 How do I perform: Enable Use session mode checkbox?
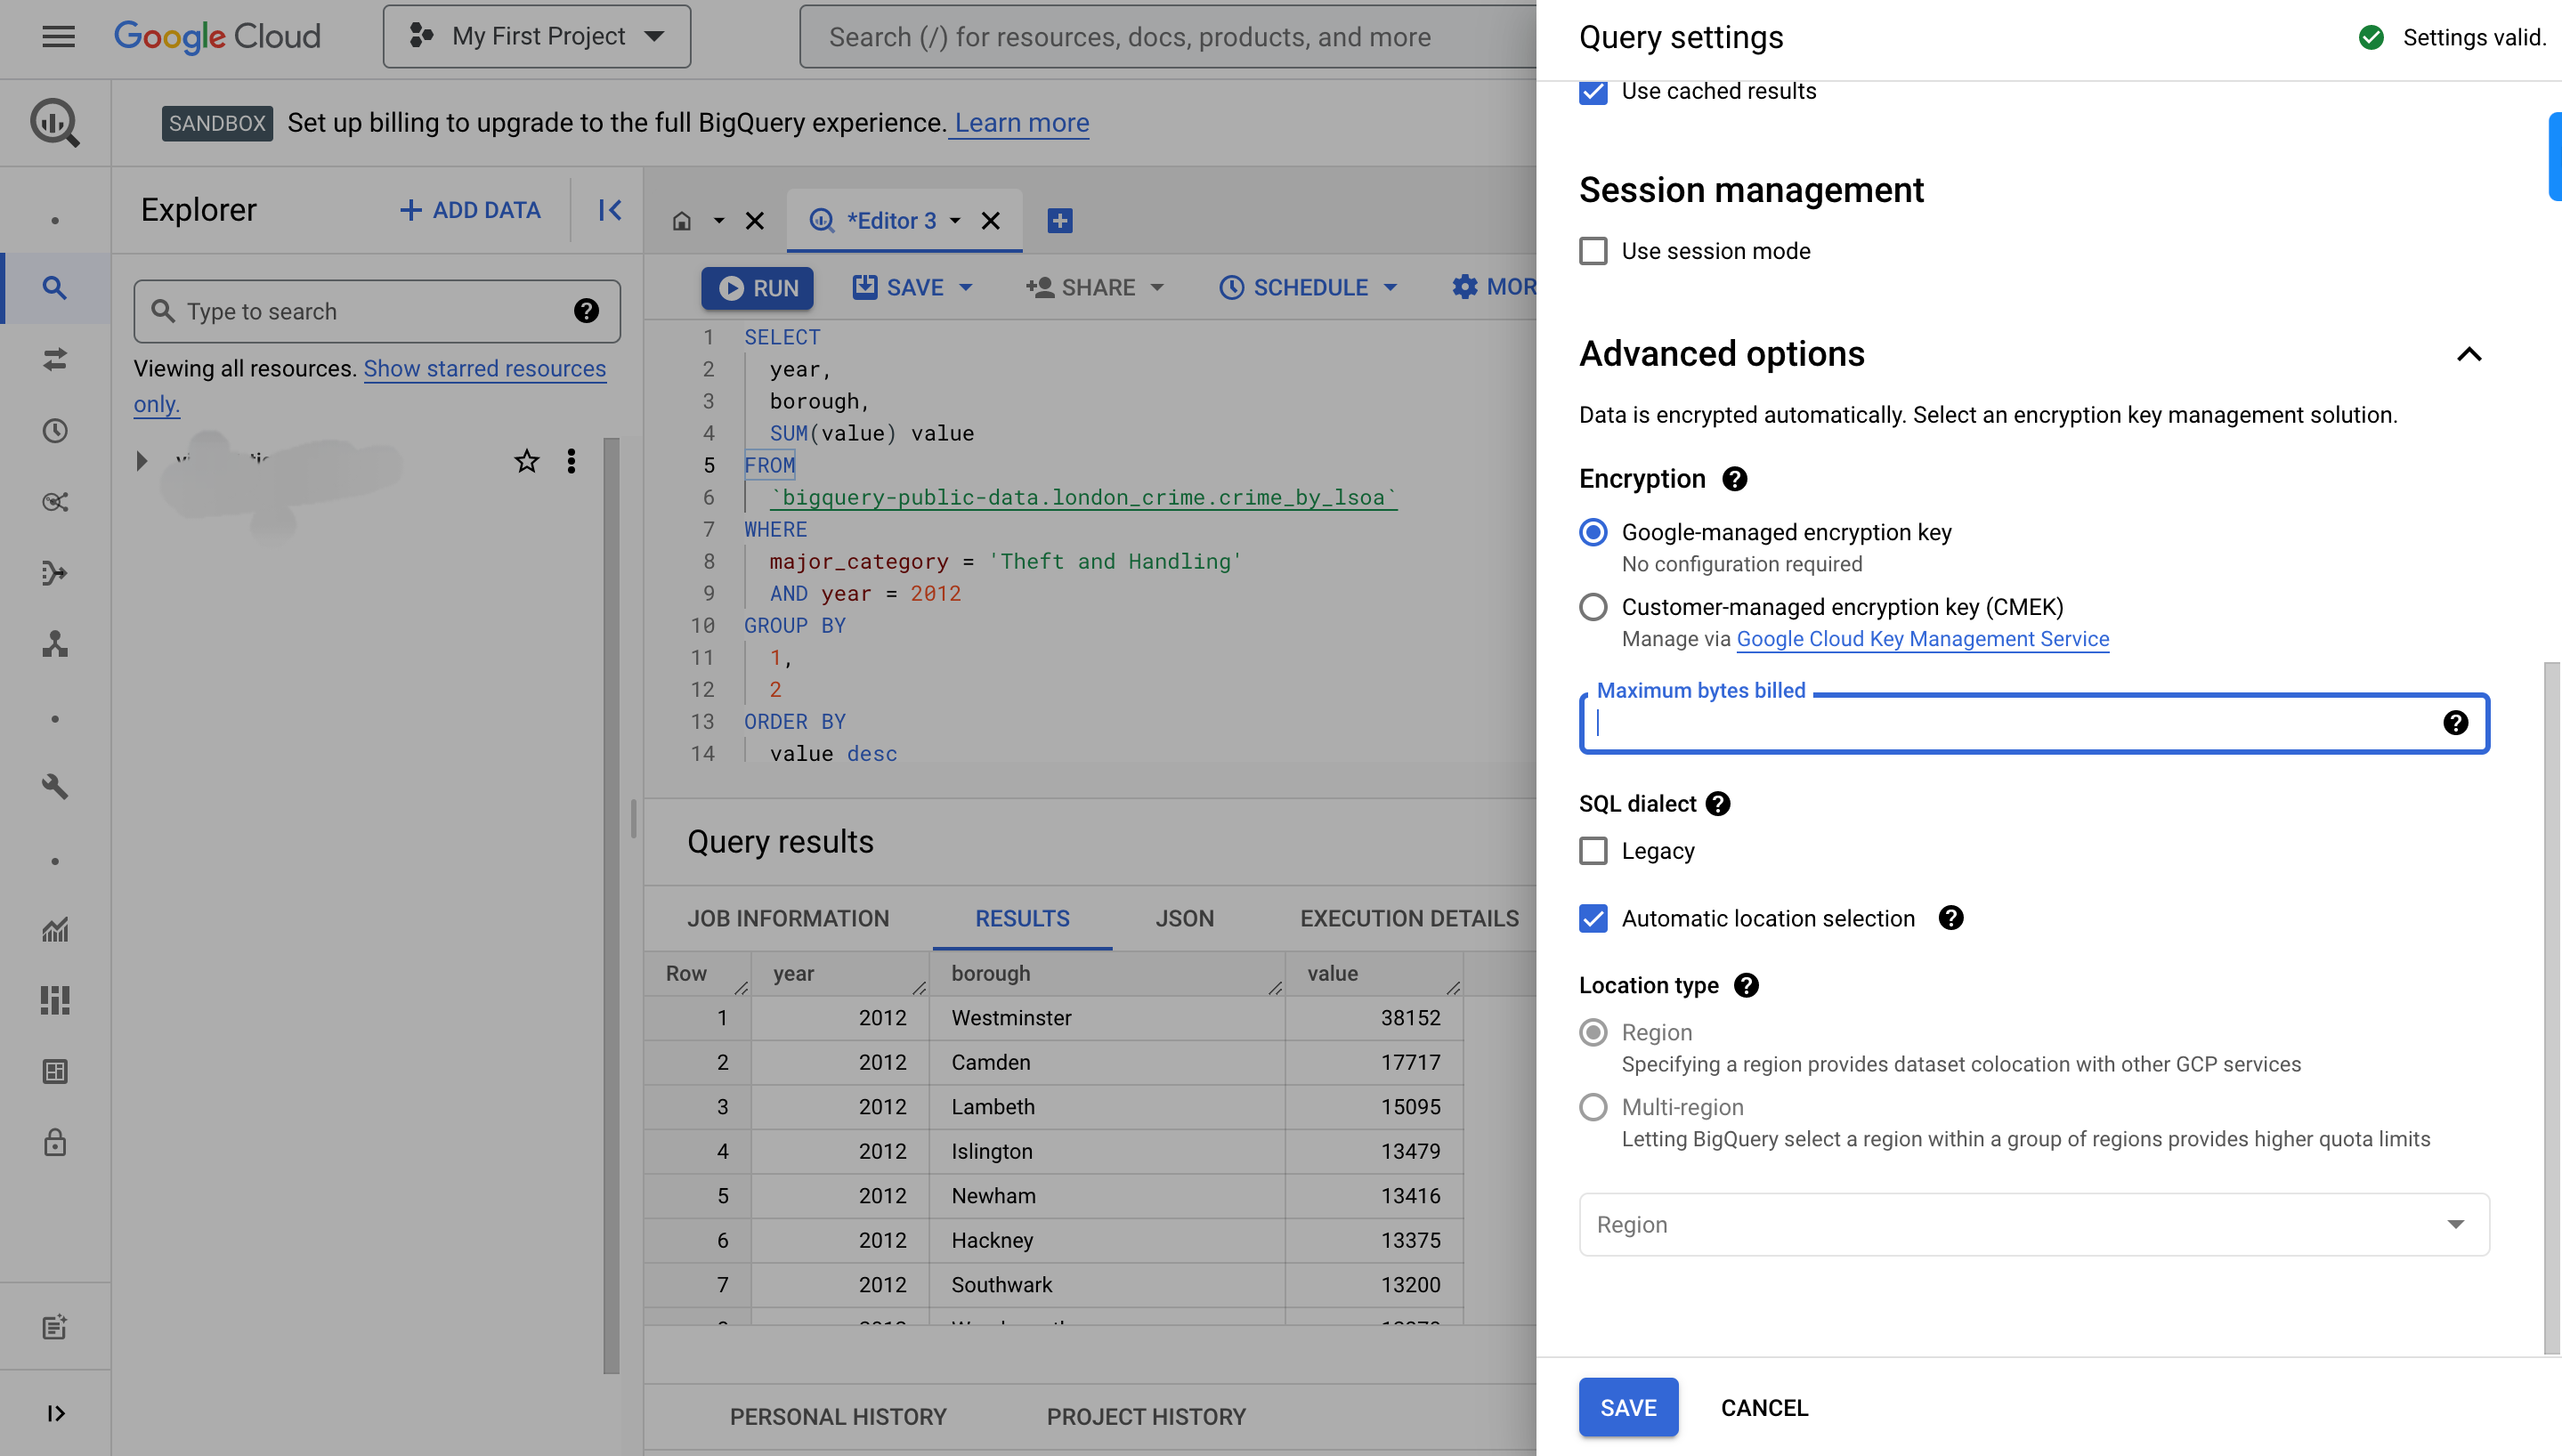coord(1594,251)
